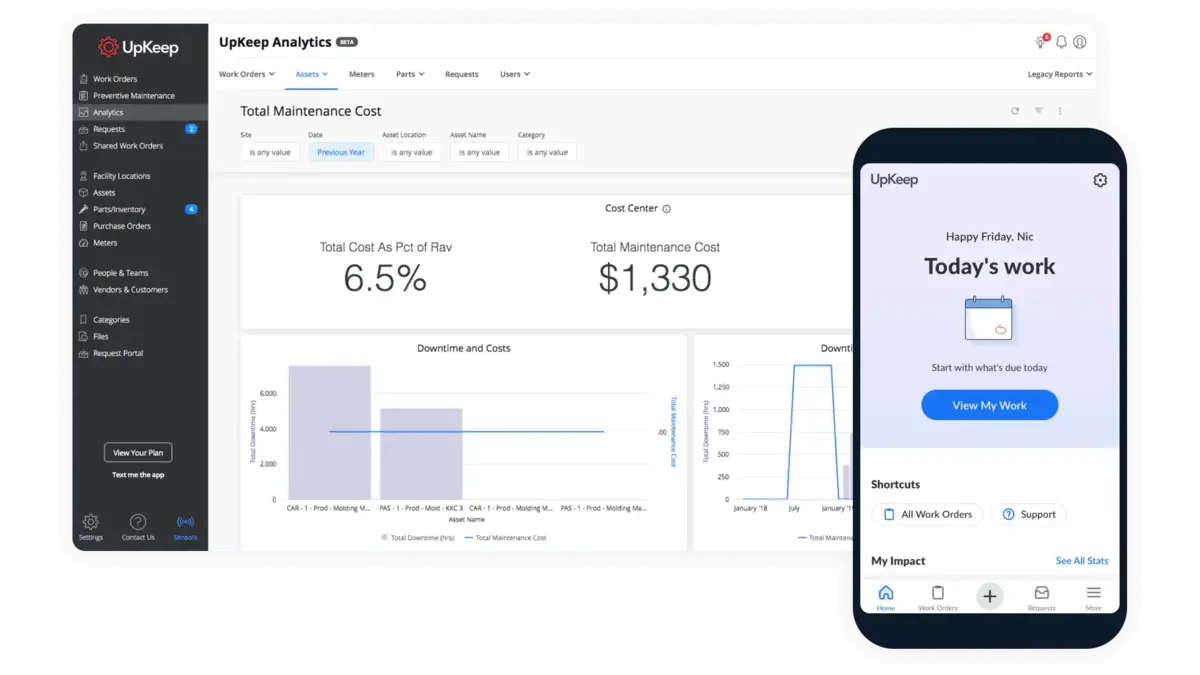Expand Users analytics dropdown
The height and width of the screenshot is (675, 1200).
515,74
